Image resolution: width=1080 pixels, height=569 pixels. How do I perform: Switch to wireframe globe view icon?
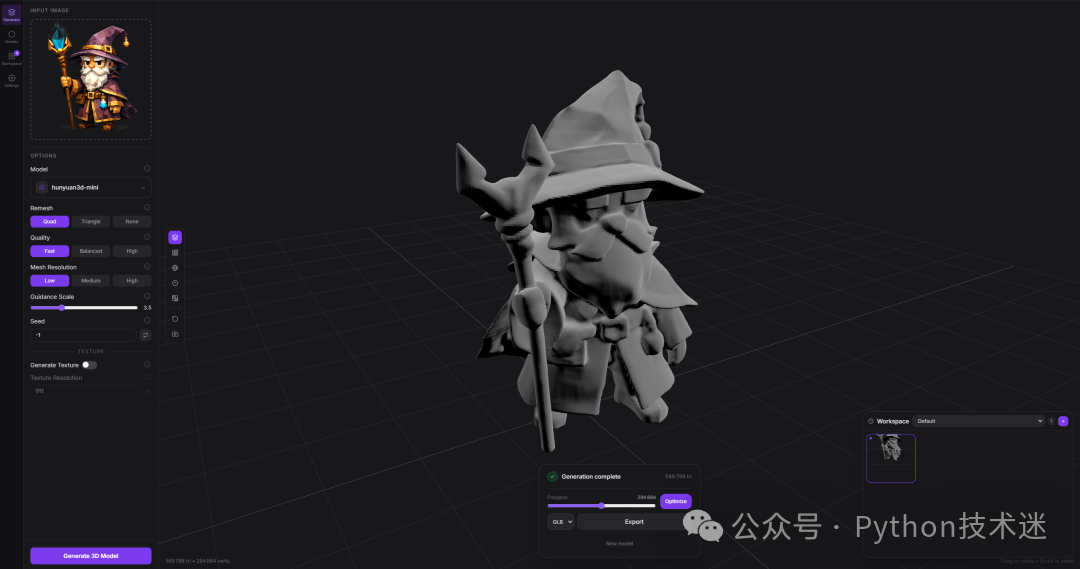175,268
